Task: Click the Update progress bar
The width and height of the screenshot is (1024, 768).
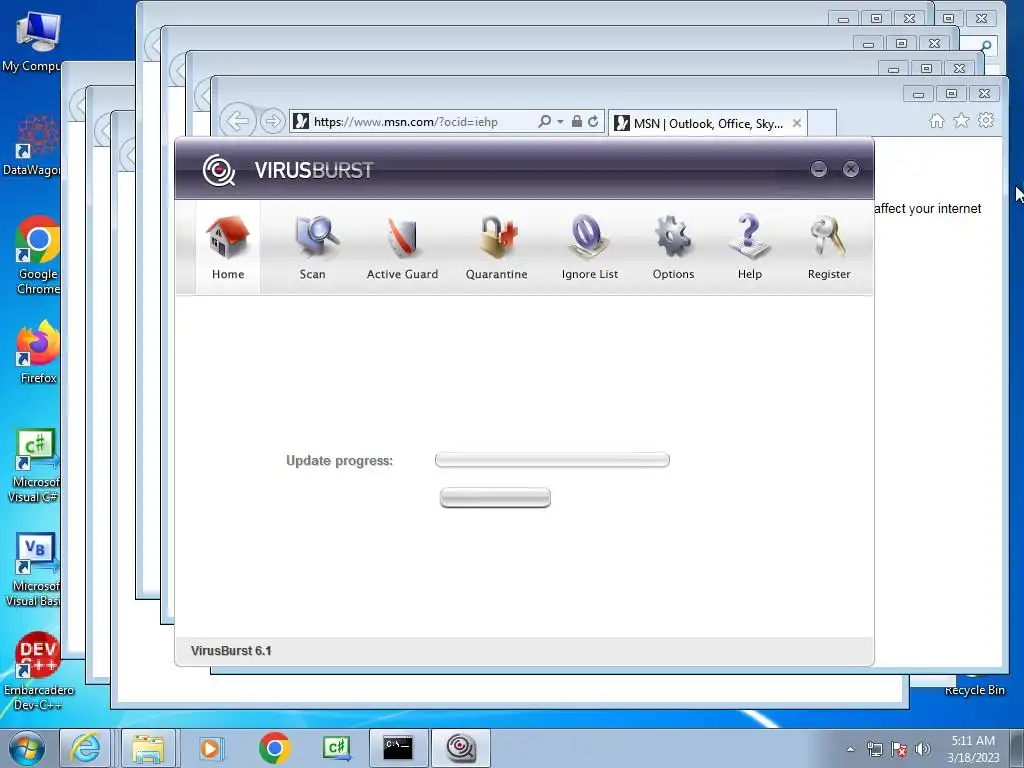Action: 552,460
